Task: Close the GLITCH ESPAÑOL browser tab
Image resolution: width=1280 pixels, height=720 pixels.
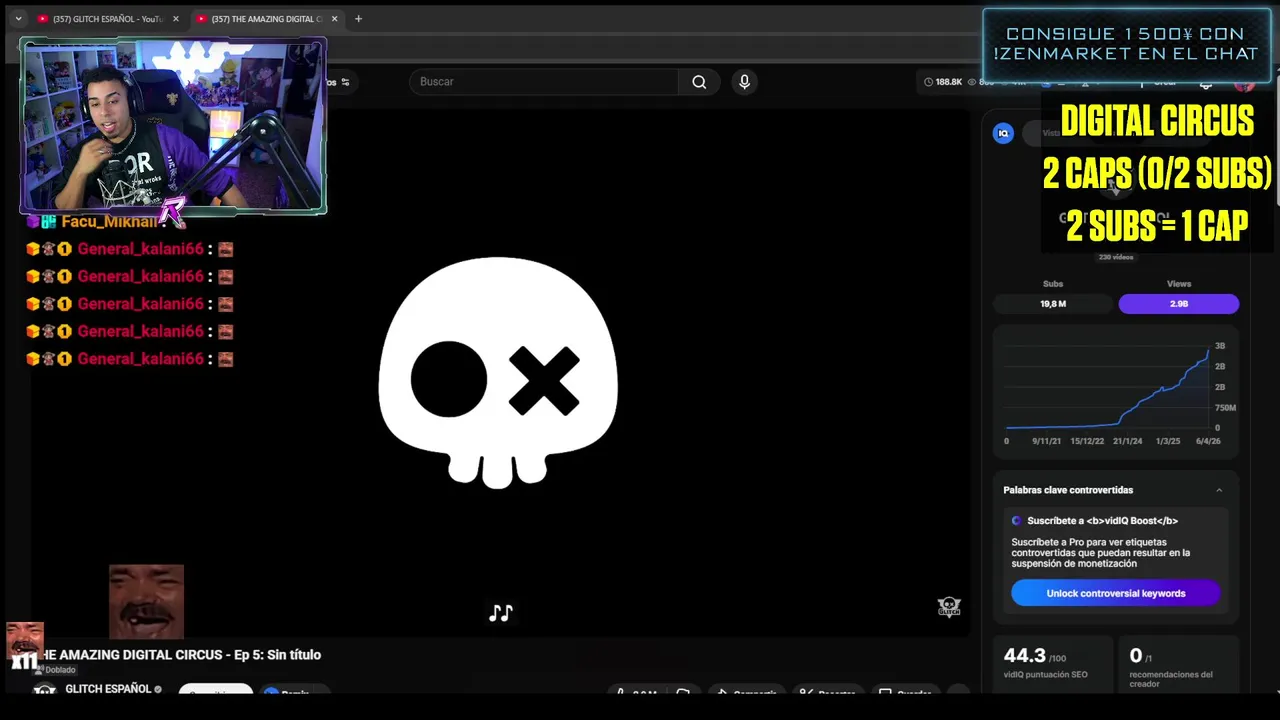Action: (175, 19)
